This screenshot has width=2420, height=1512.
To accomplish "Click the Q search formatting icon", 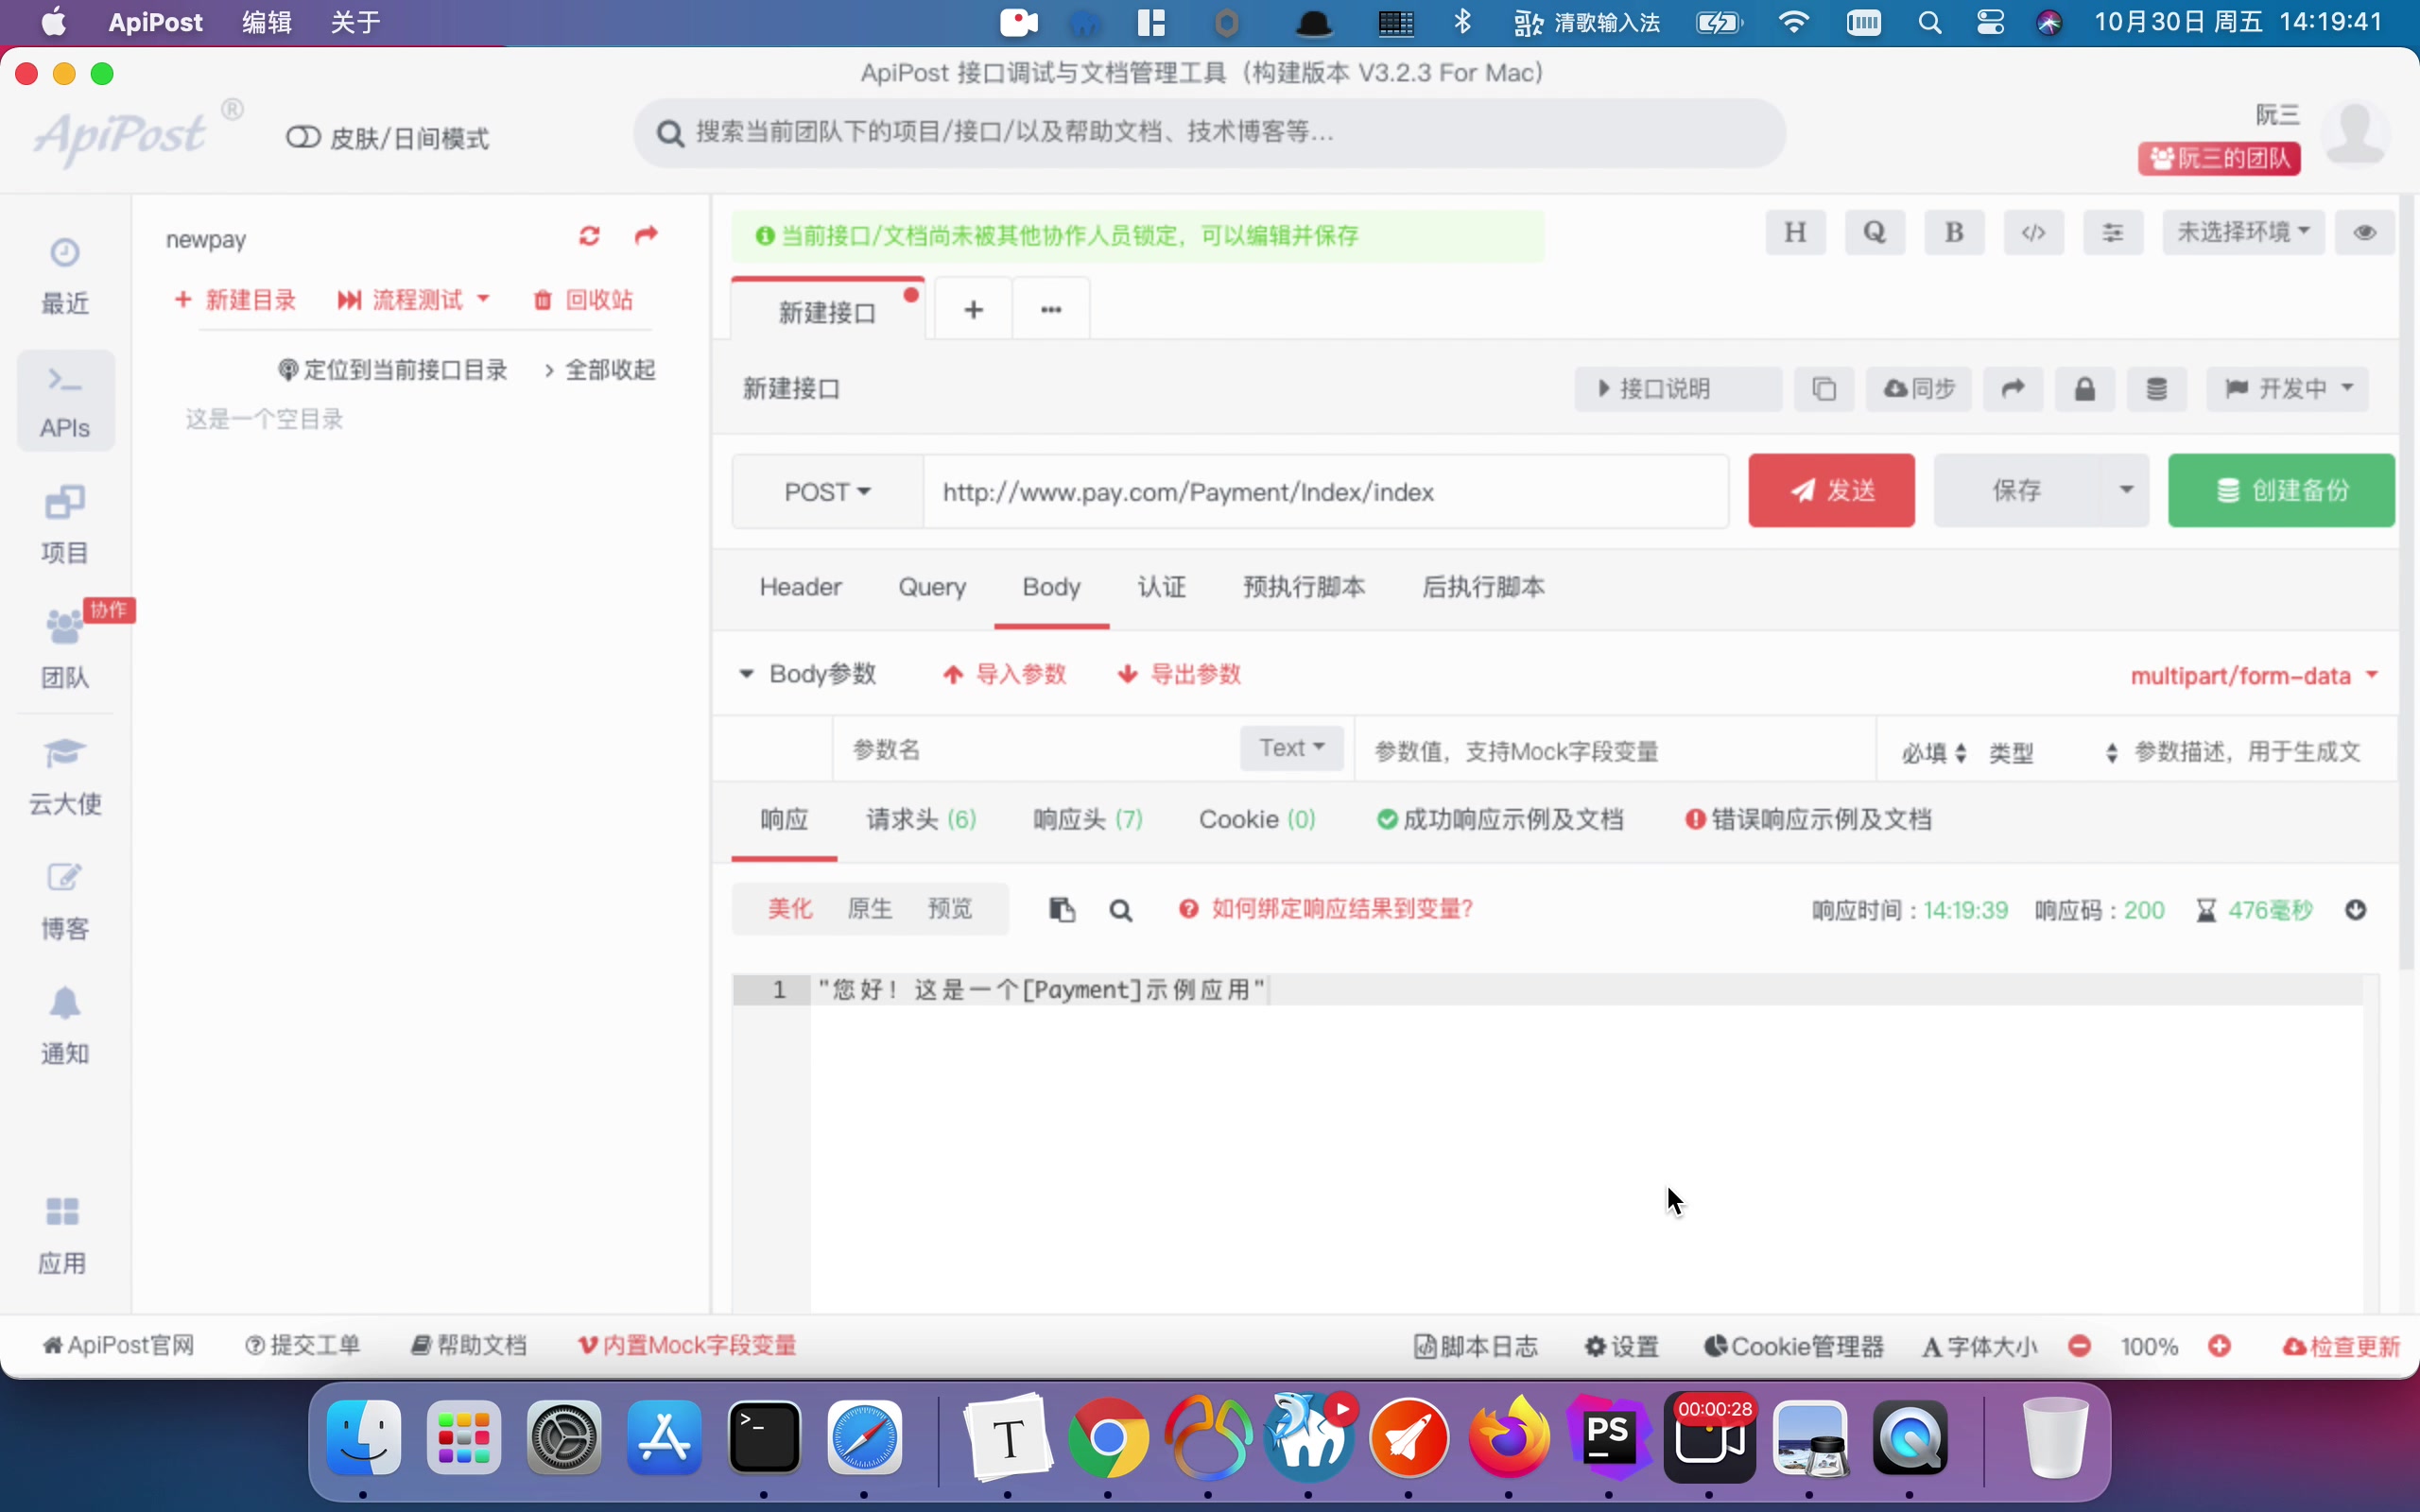I will click(x=1875, y=232).
